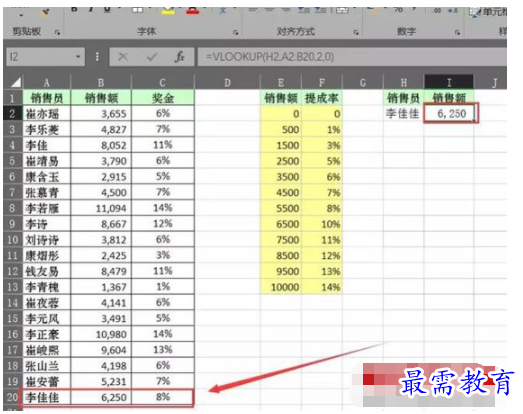Image resolution: width=523 pixels, height=414 pixels.
Task: Select column I header
Action: coord(449,82)
